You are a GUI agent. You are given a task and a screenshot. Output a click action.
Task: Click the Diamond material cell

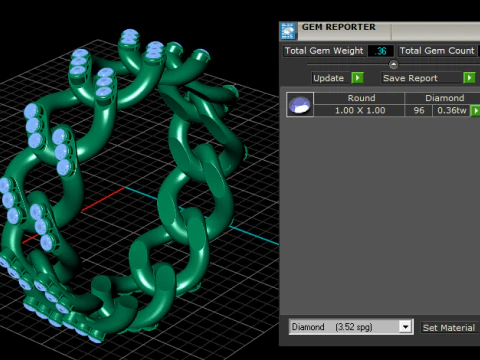tap(443, 98)
